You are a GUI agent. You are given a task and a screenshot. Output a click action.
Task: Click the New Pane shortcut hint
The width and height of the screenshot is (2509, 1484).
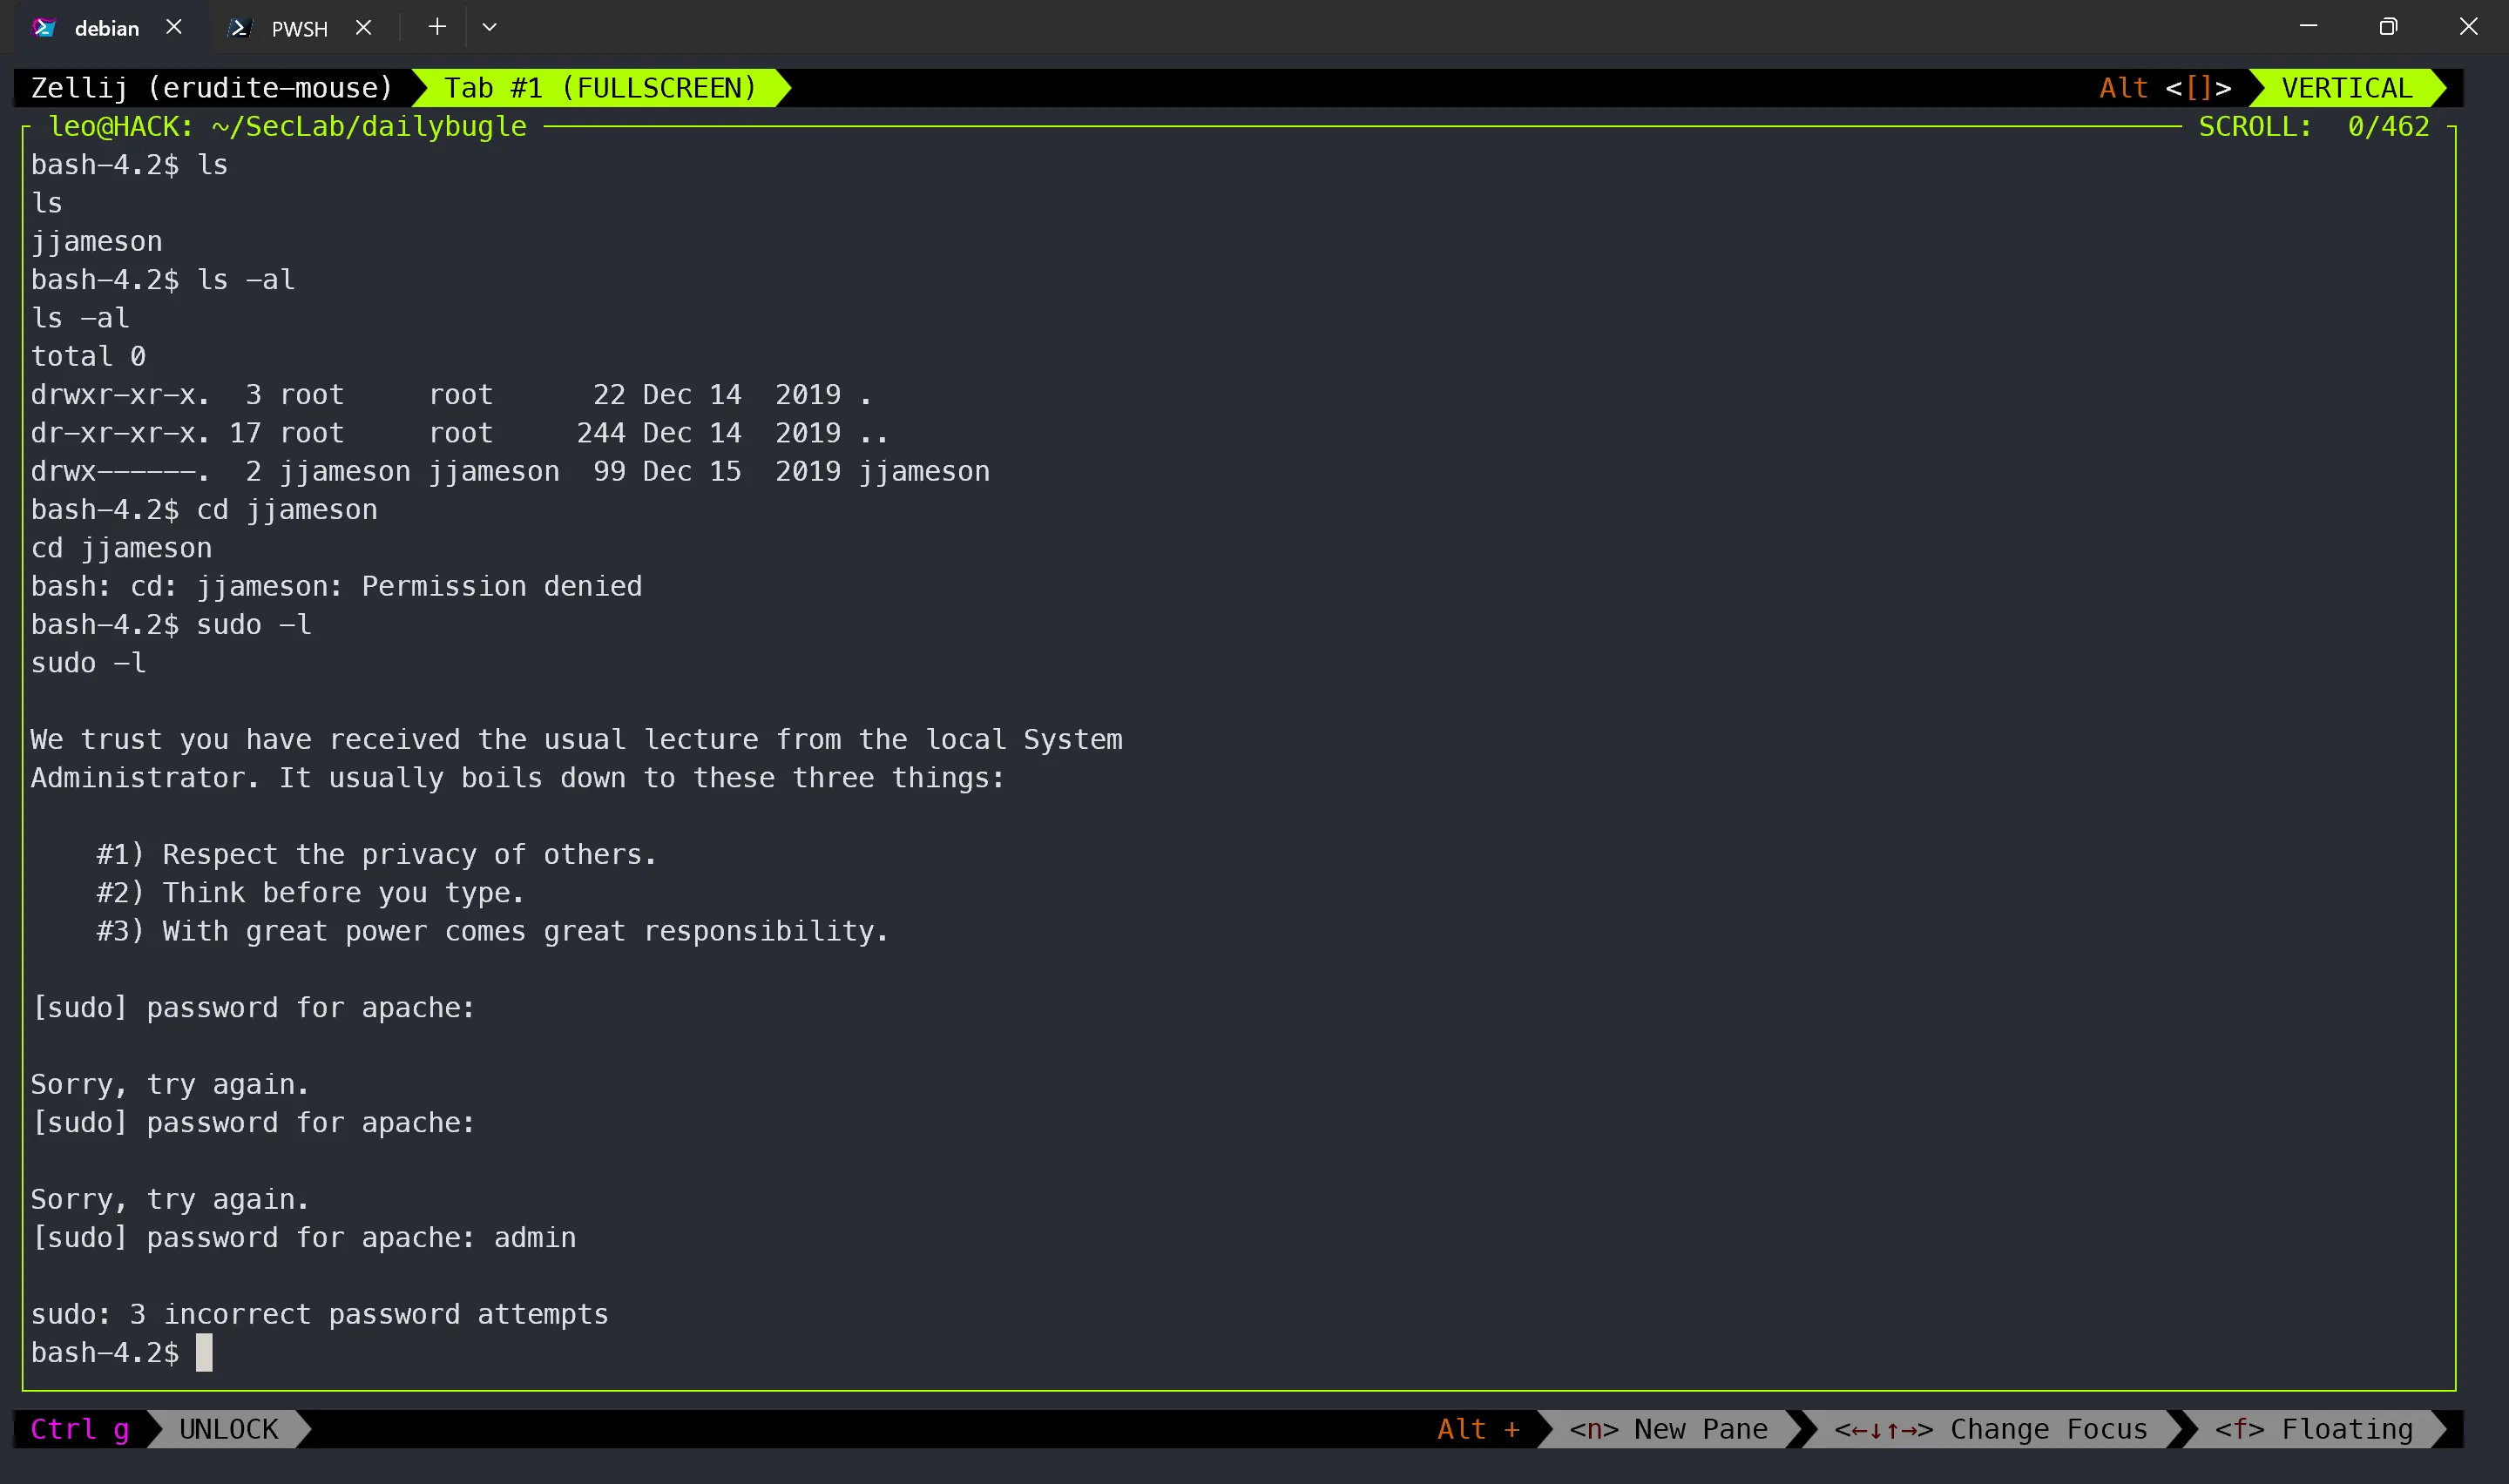pos(1668,1429)
